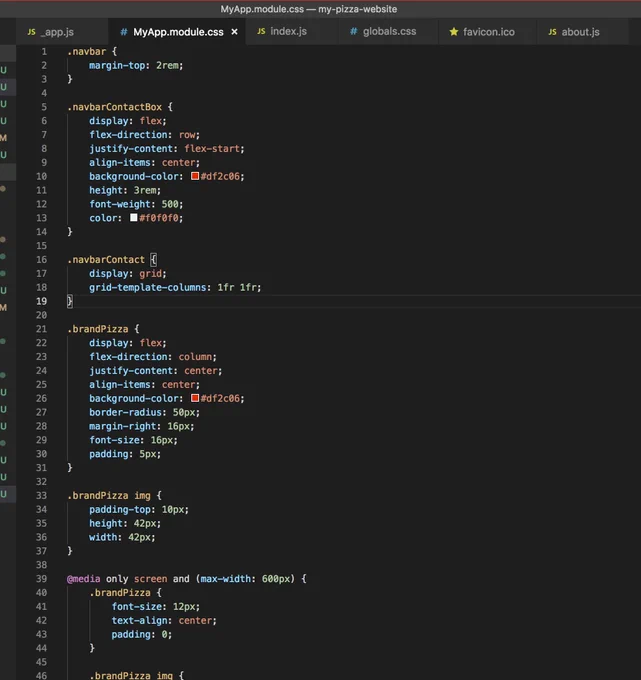Select the MyApp.module.css tab
This screenshot has height=680, width=641.
coord(178,32)
